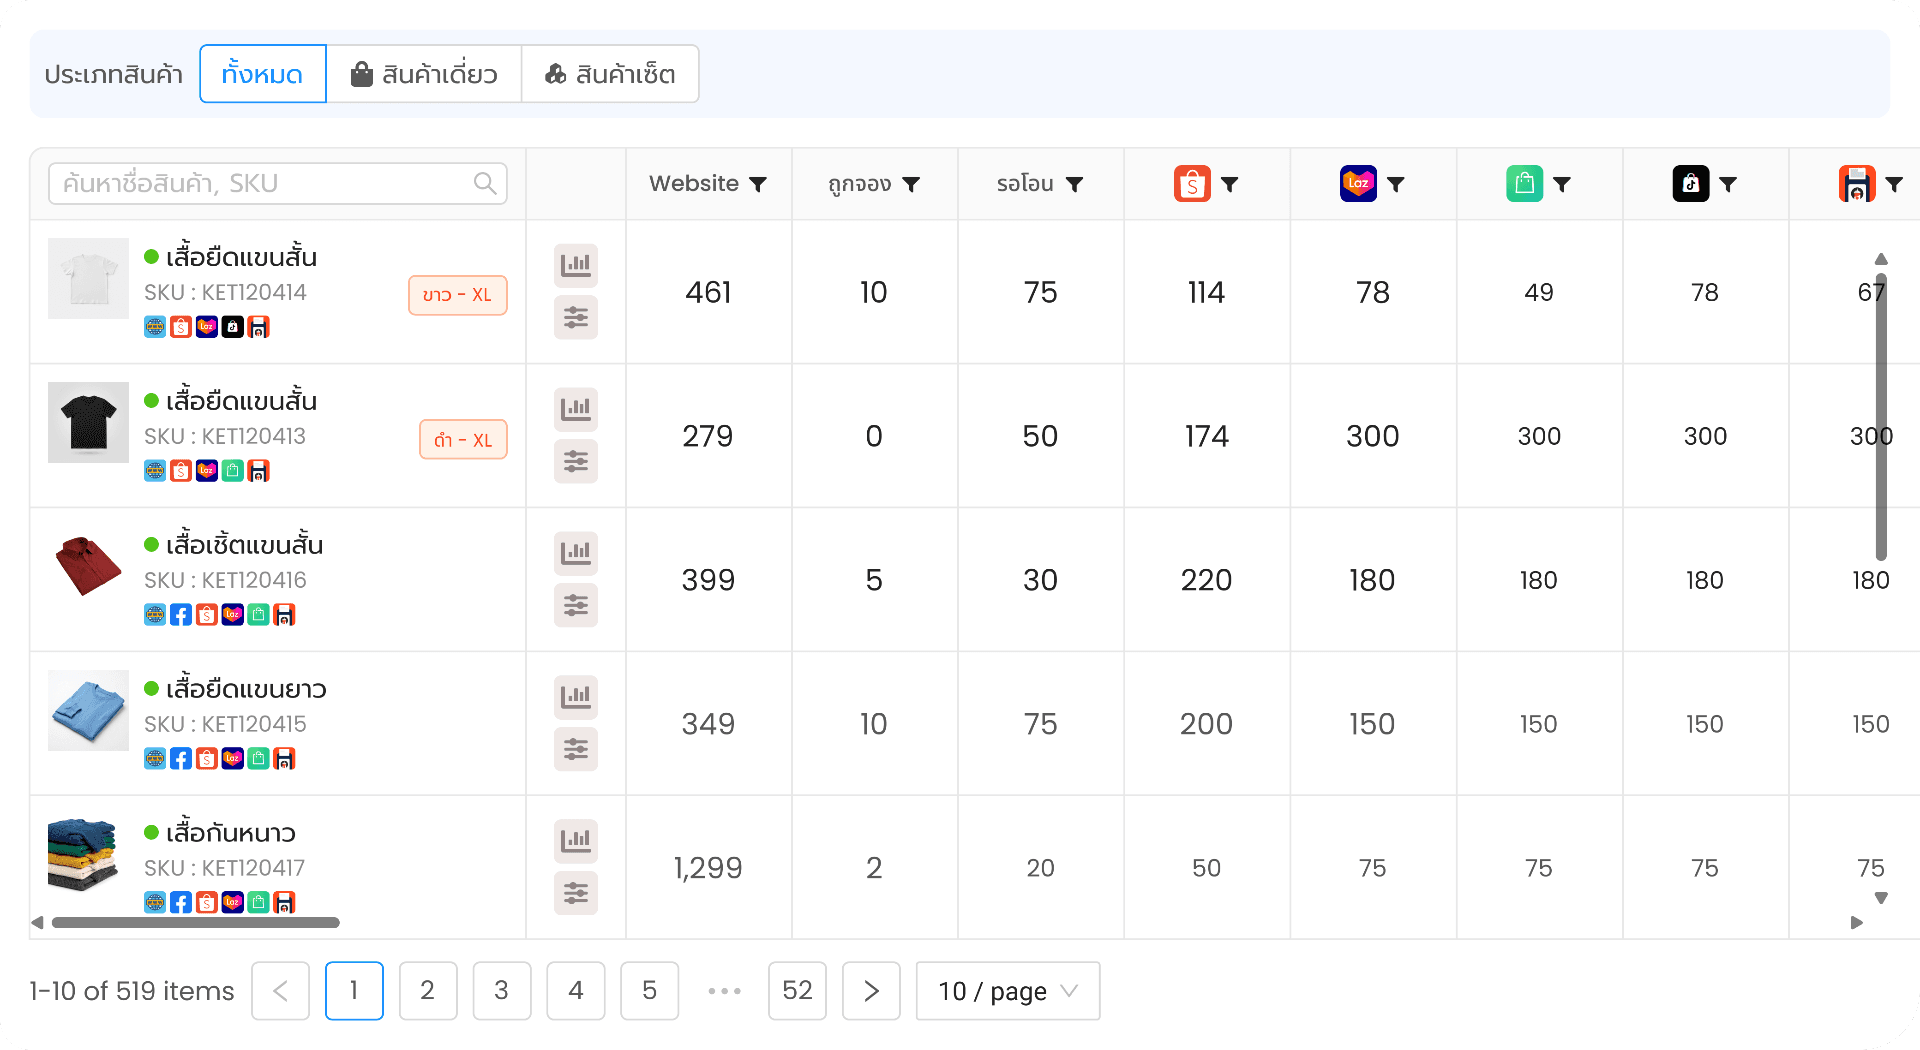The width and height of the screenshot is (1920, 1050).
Task: Go to page 52 of results
Action: (797, 991)
